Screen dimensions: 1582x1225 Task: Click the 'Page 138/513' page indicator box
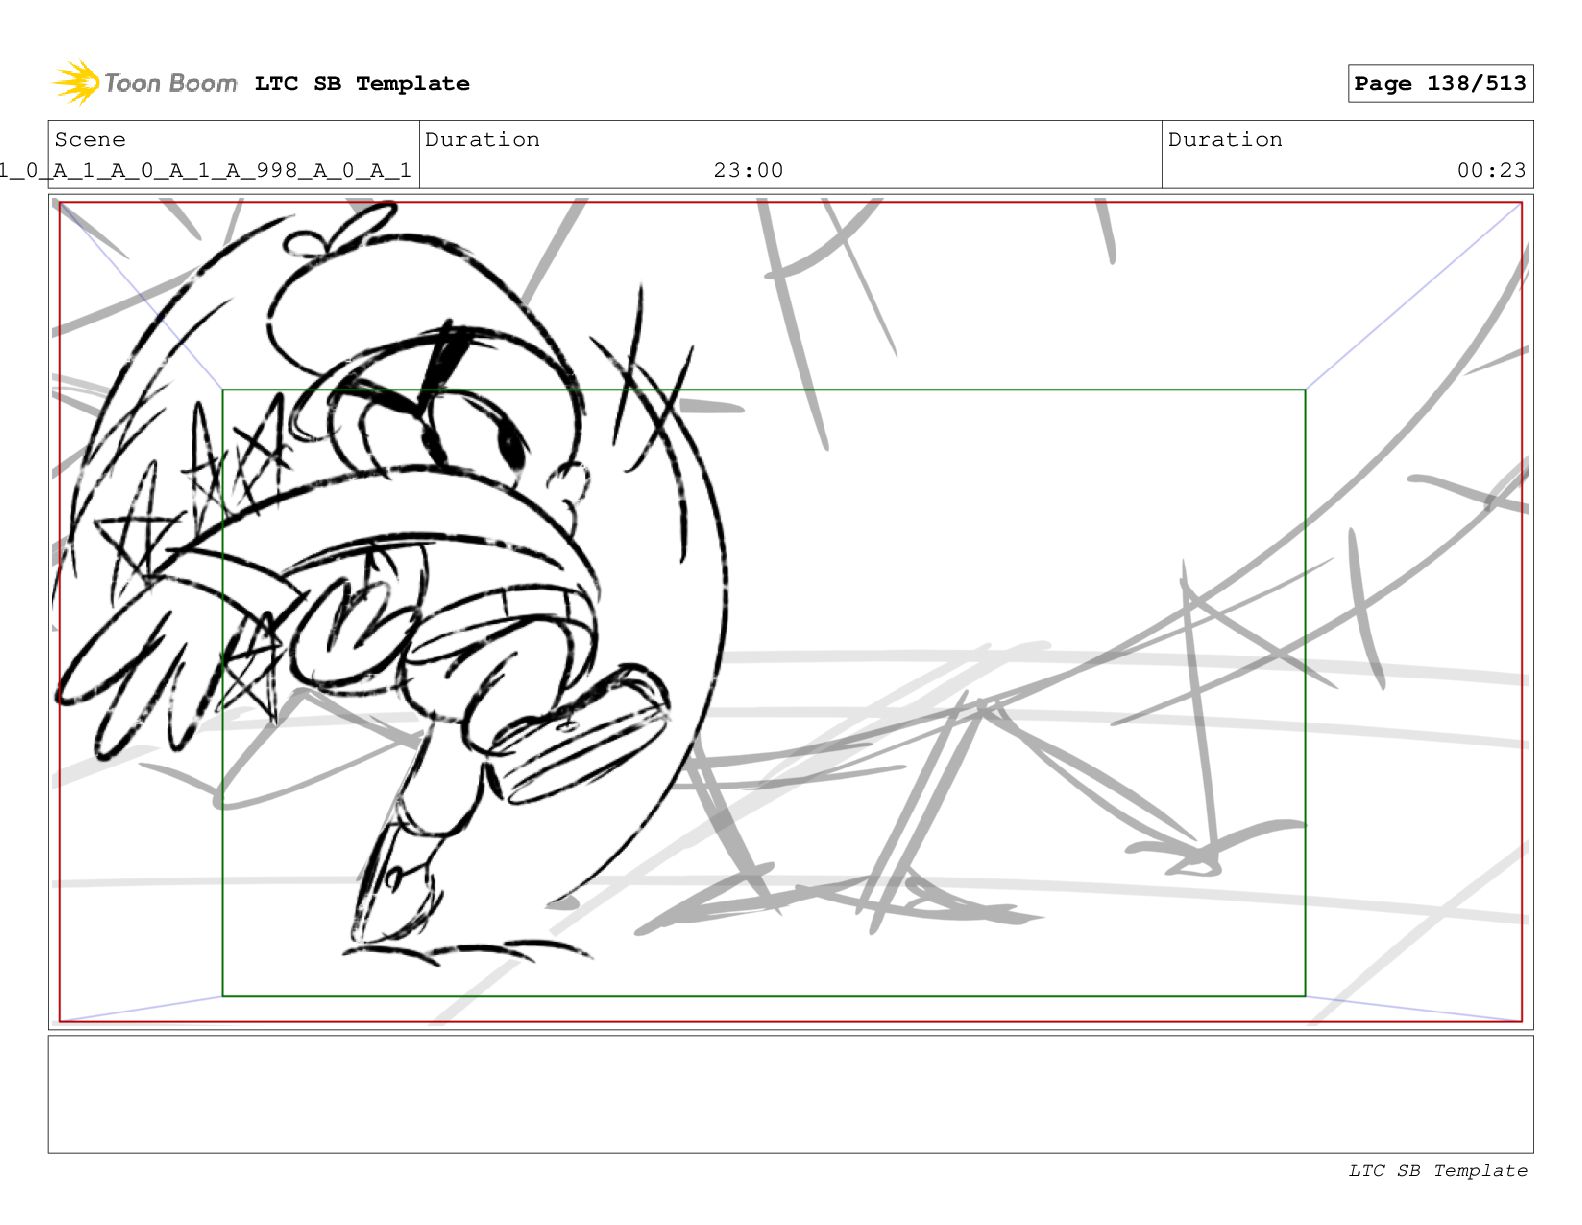point(1440,84)
